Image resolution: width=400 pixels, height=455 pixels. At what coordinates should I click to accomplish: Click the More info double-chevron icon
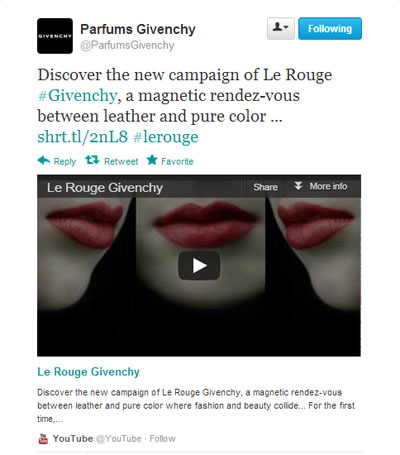tap(298, 186)
